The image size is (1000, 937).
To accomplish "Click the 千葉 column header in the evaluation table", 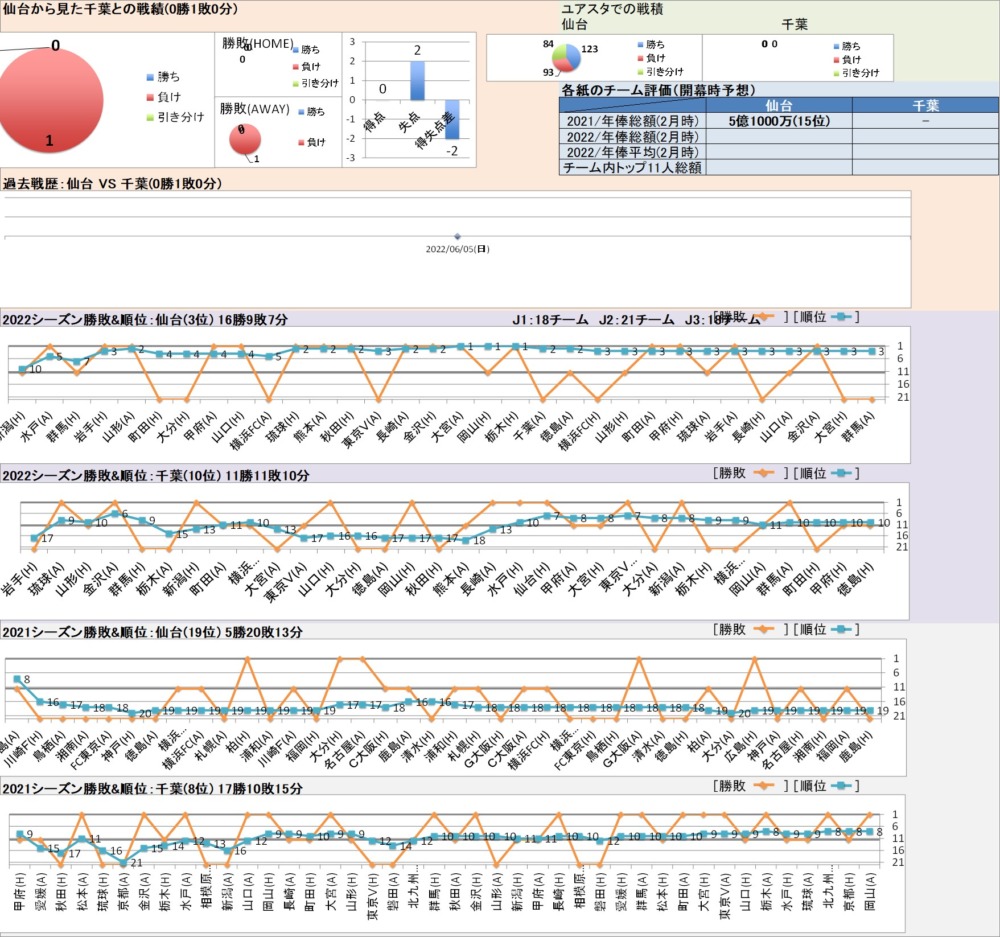I will (x=925, y=105).
